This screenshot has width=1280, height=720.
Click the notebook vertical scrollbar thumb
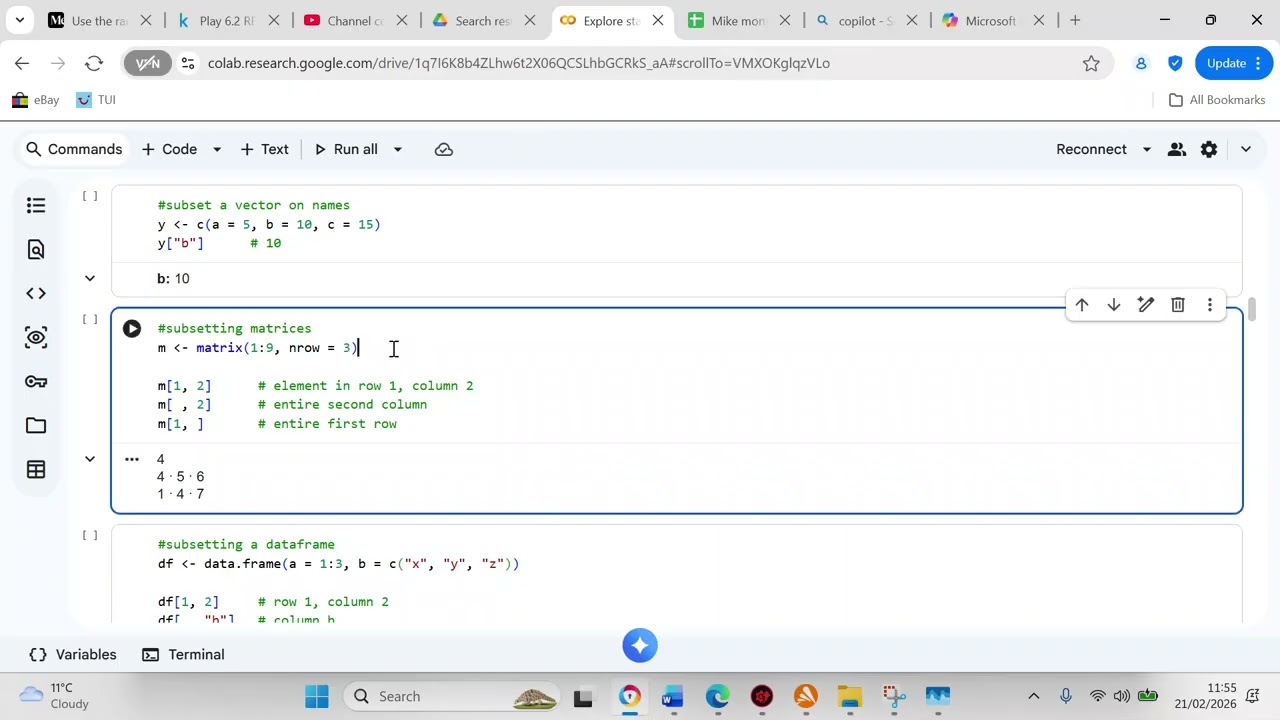1251,311
